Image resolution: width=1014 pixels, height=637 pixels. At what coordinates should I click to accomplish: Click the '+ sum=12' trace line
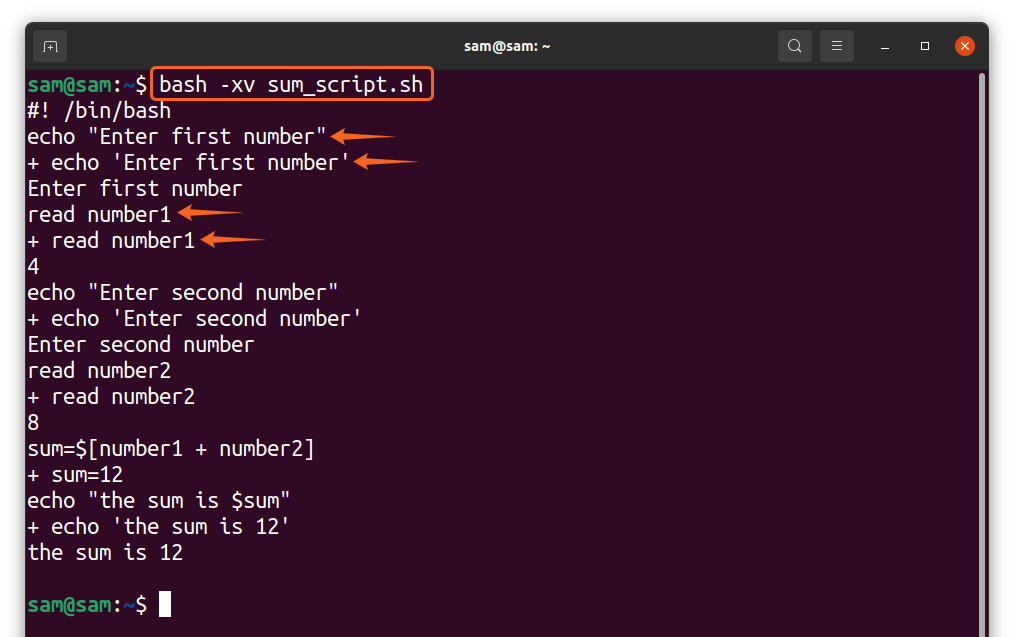coord(75,475)
